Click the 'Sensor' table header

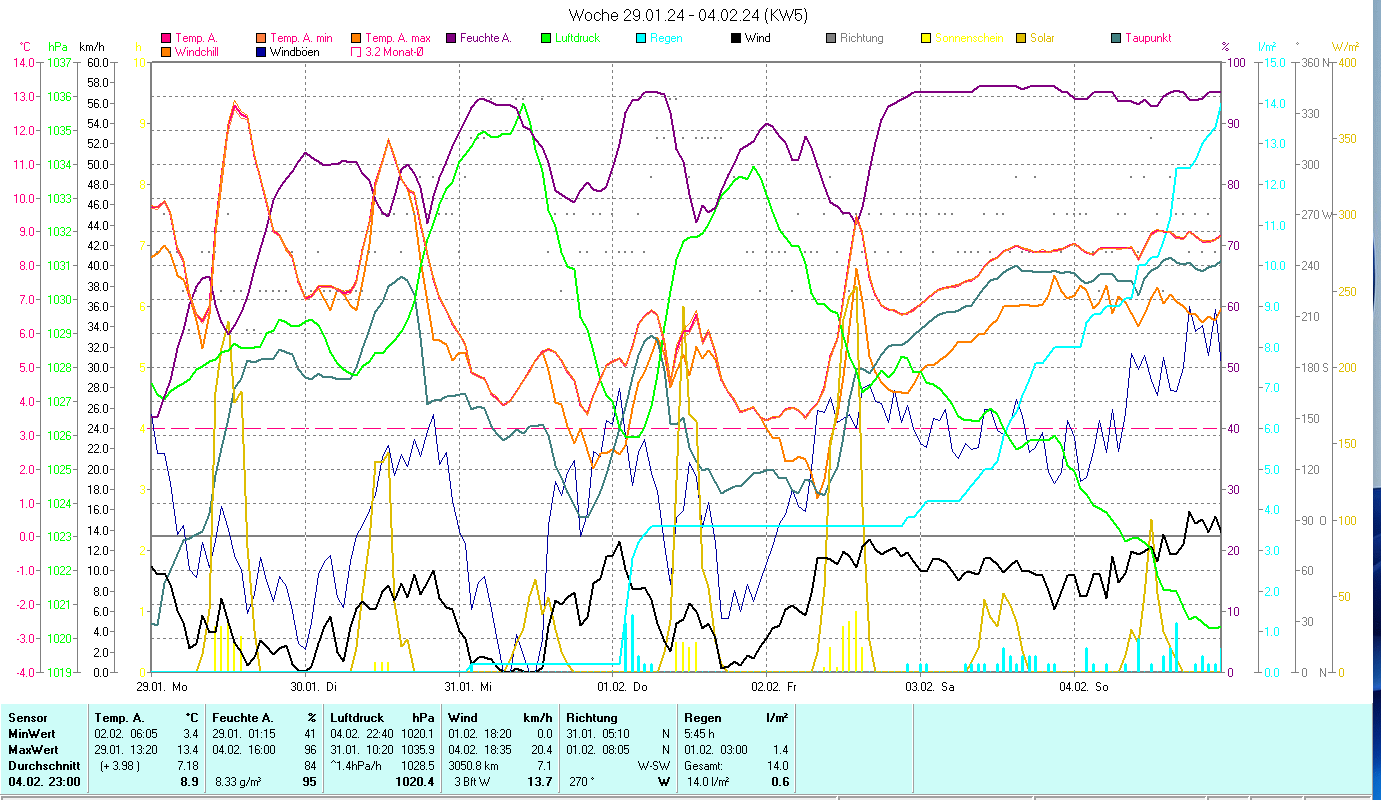[x=26, y=718]
